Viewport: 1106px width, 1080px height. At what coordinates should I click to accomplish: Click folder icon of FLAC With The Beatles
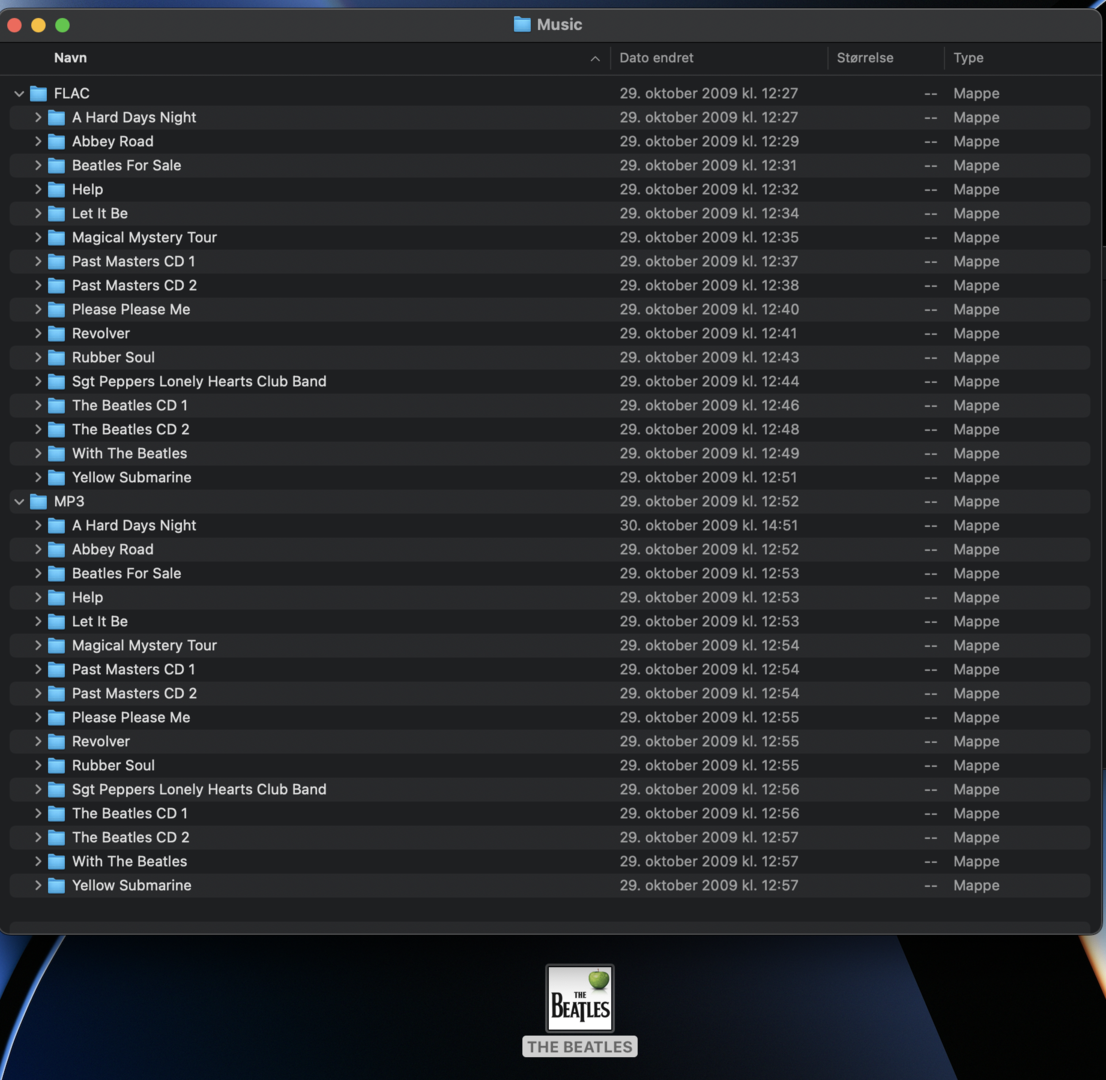(56, 454)
